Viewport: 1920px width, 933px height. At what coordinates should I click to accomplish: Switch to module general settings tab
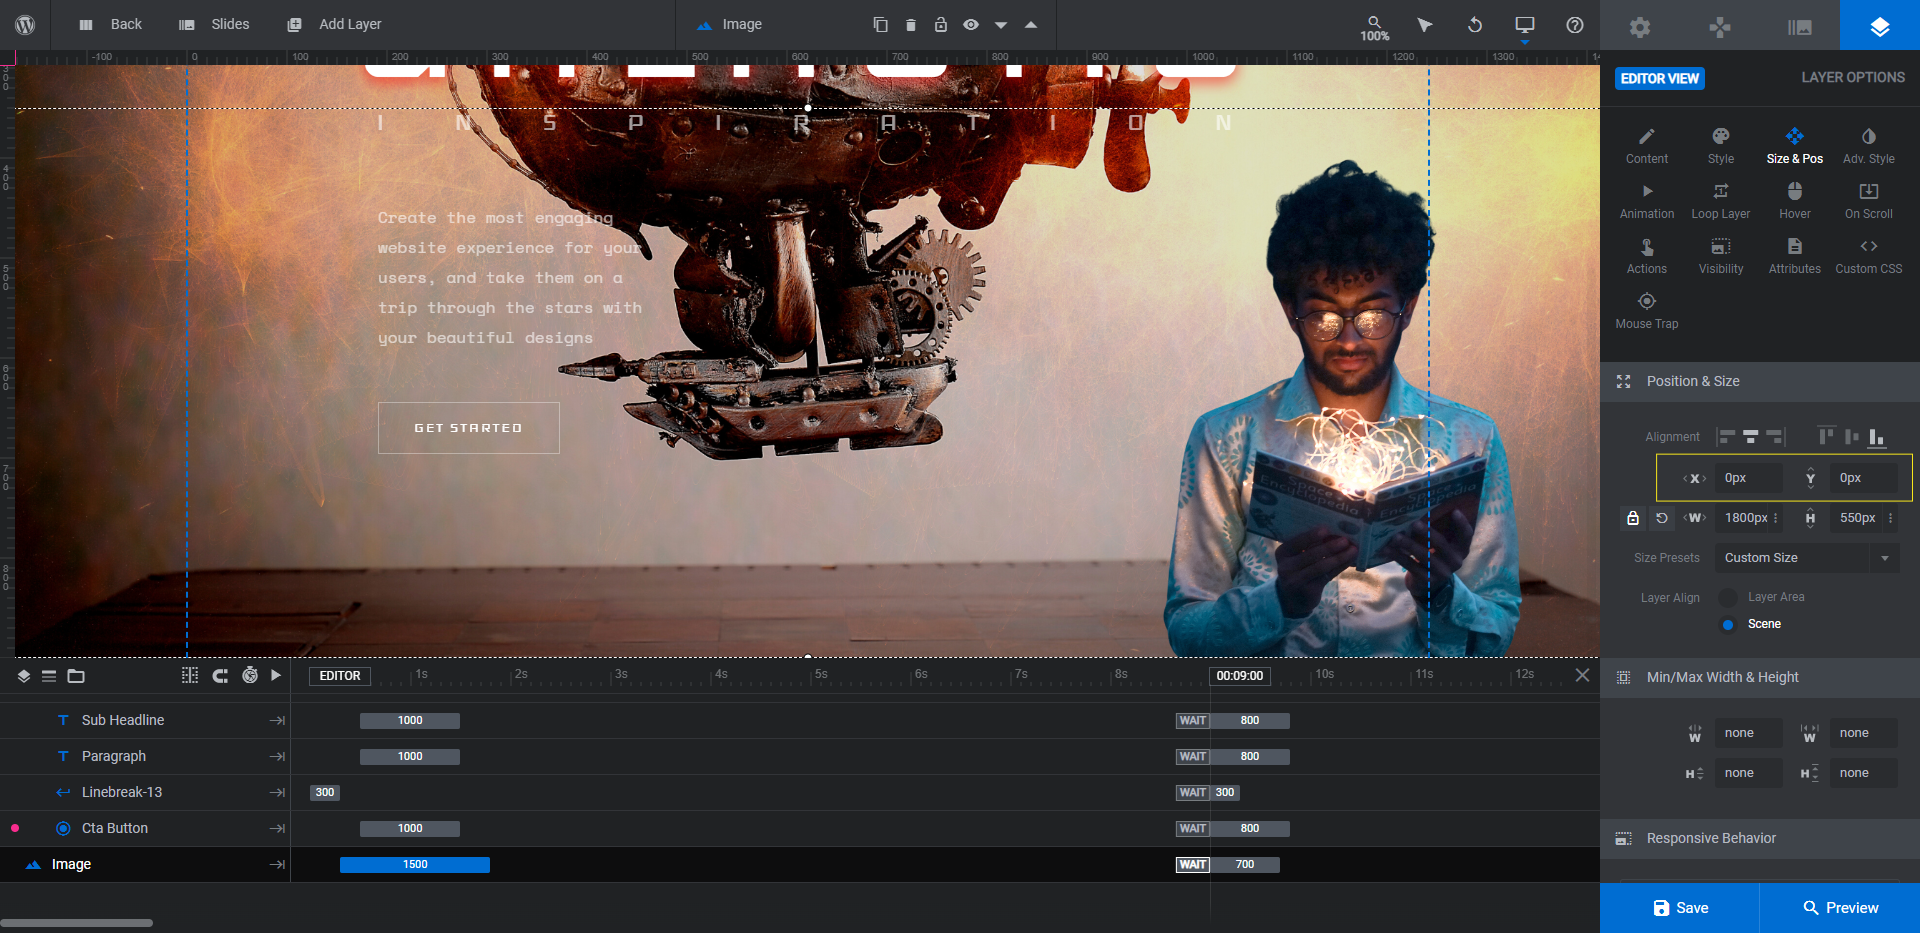tap(1640, 26)
